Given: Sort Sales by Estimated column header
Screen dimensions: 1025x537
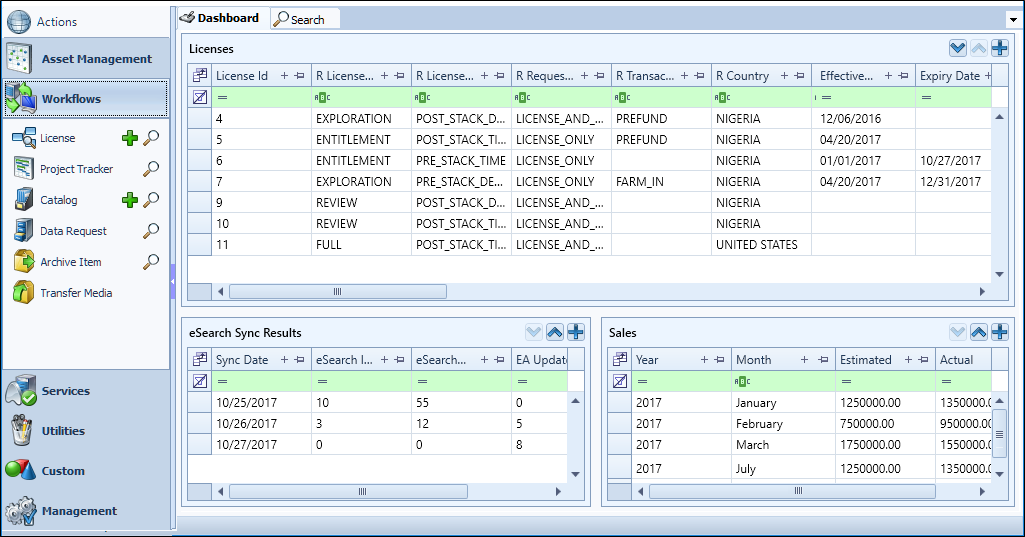Looking at the screenshot, I should (865, 360).
